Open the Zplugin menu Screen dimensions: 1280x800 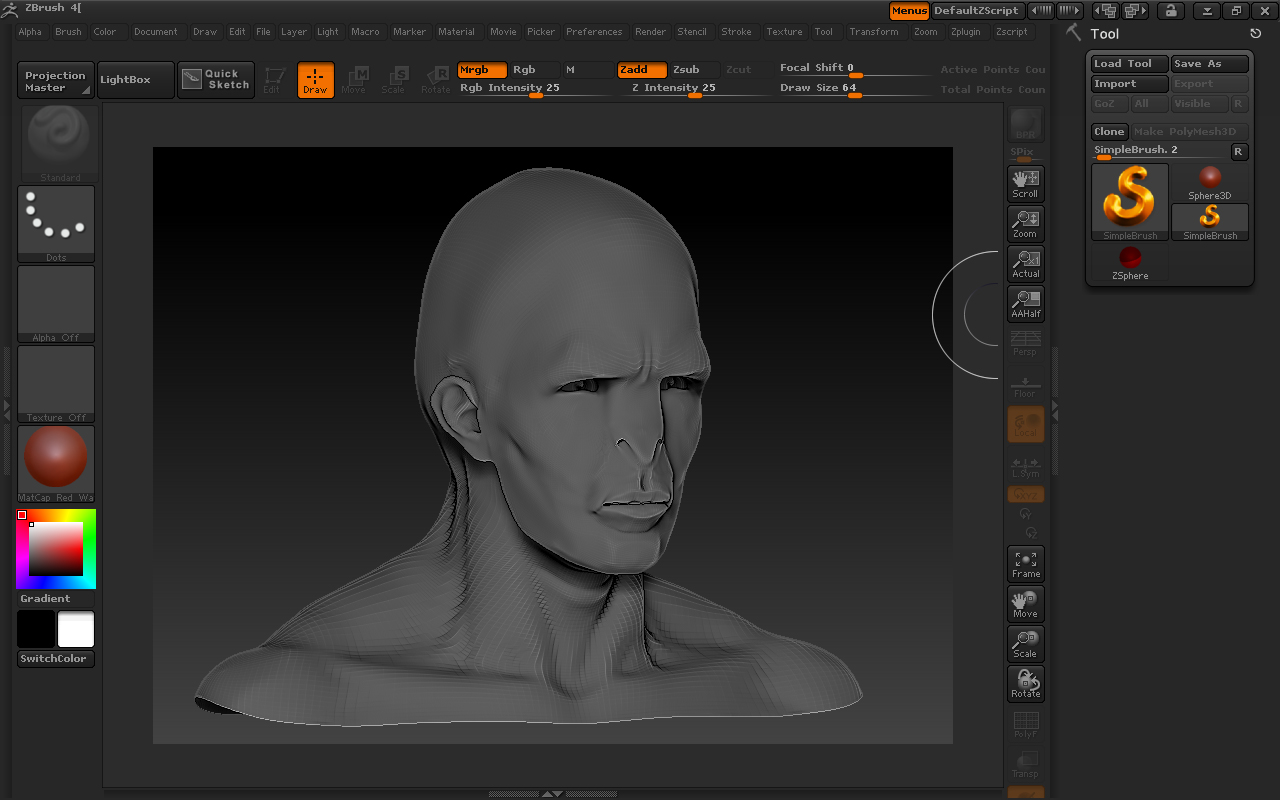[966, 32]
